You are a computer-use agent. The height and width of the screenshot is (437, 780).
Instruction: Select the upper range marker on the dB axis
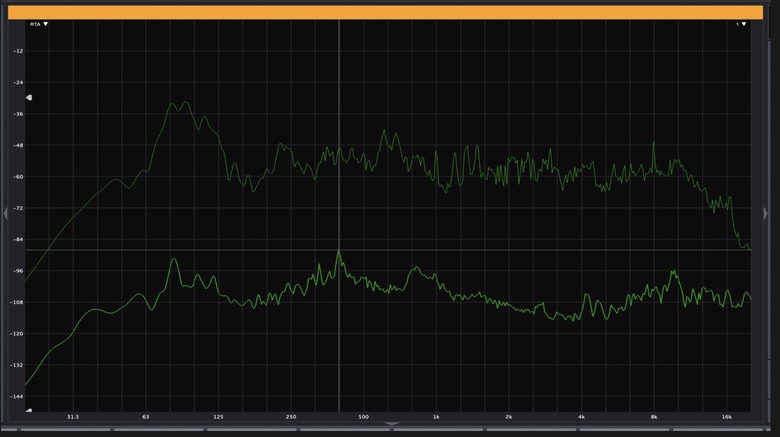pos(29,98)
